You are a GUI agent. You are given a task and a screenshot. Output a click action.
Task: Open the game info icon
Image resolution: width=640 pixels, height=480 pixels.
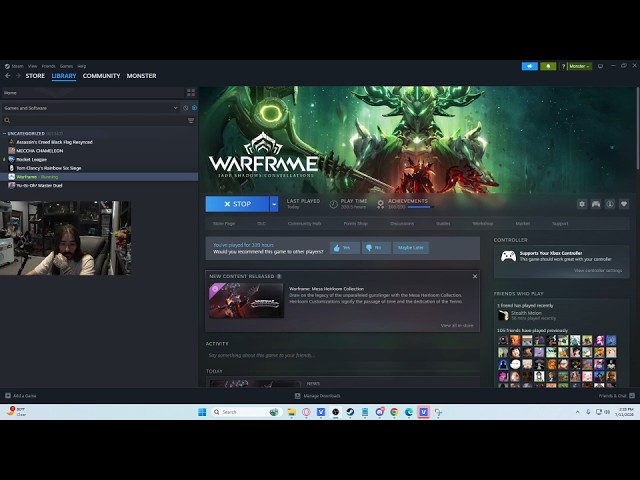(610, 204)
